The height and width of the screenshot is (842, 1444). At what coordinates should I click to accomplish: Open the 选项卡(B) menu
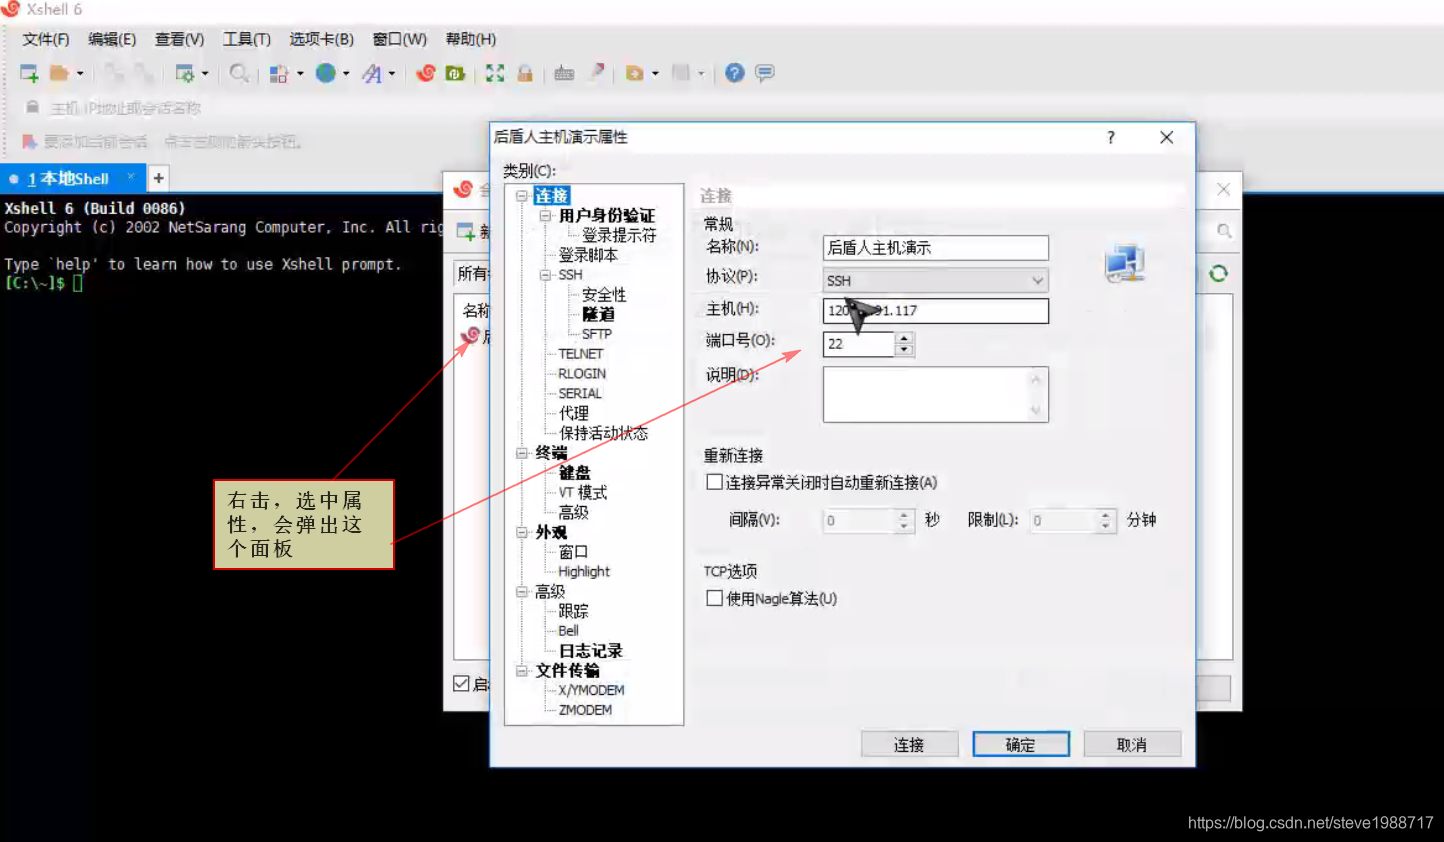(x=321, y=39)
